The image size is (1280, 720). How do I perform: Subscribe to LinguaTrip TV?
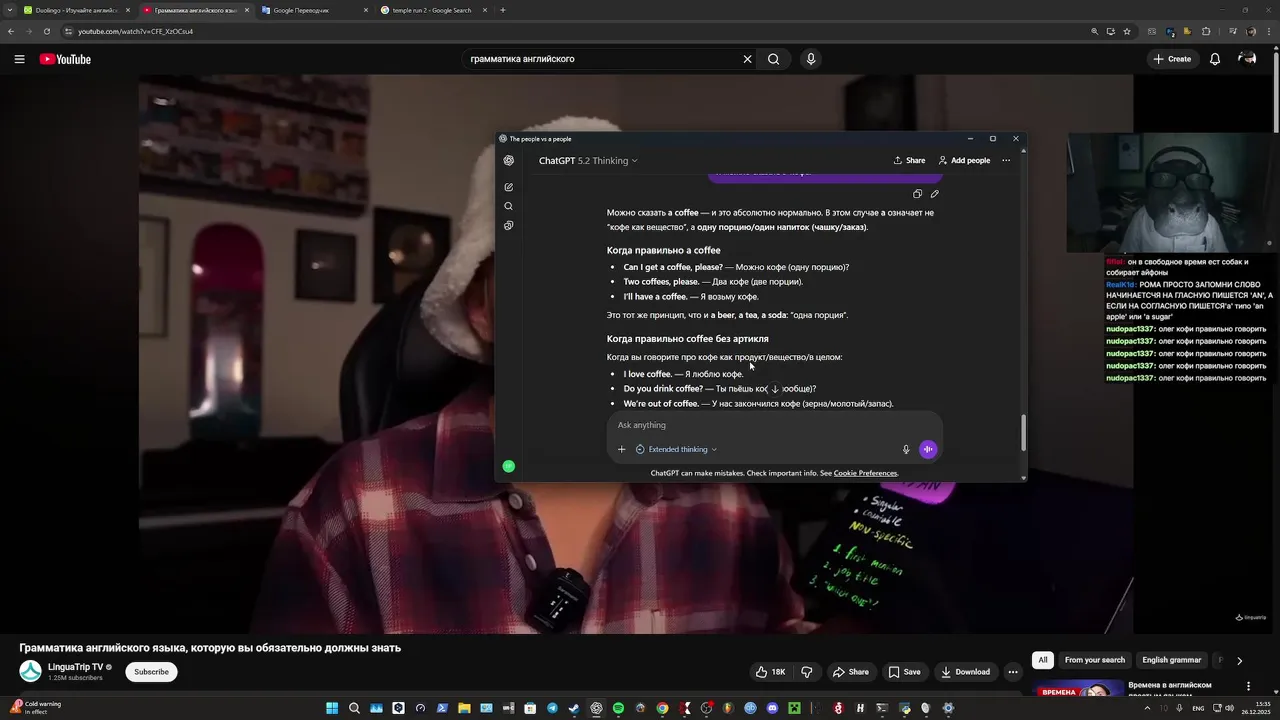click(x=152, y=672)
